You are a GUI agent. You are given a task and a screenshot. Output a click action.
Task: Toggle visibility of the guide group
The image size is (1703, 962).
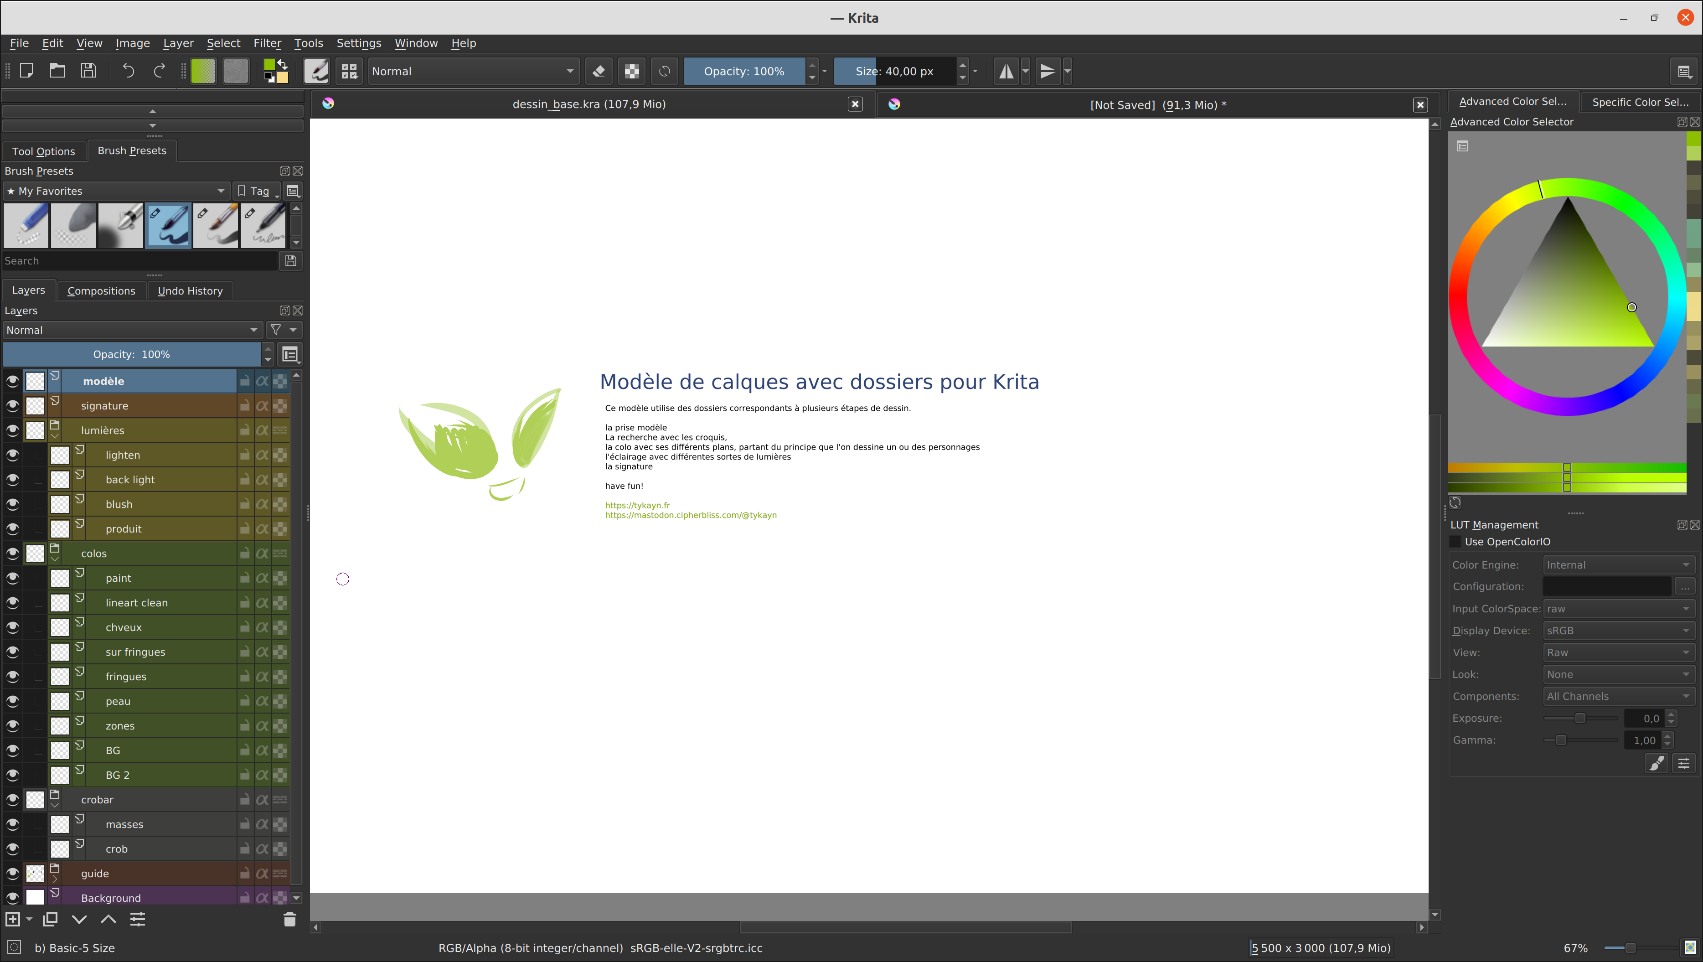(13, 873)
